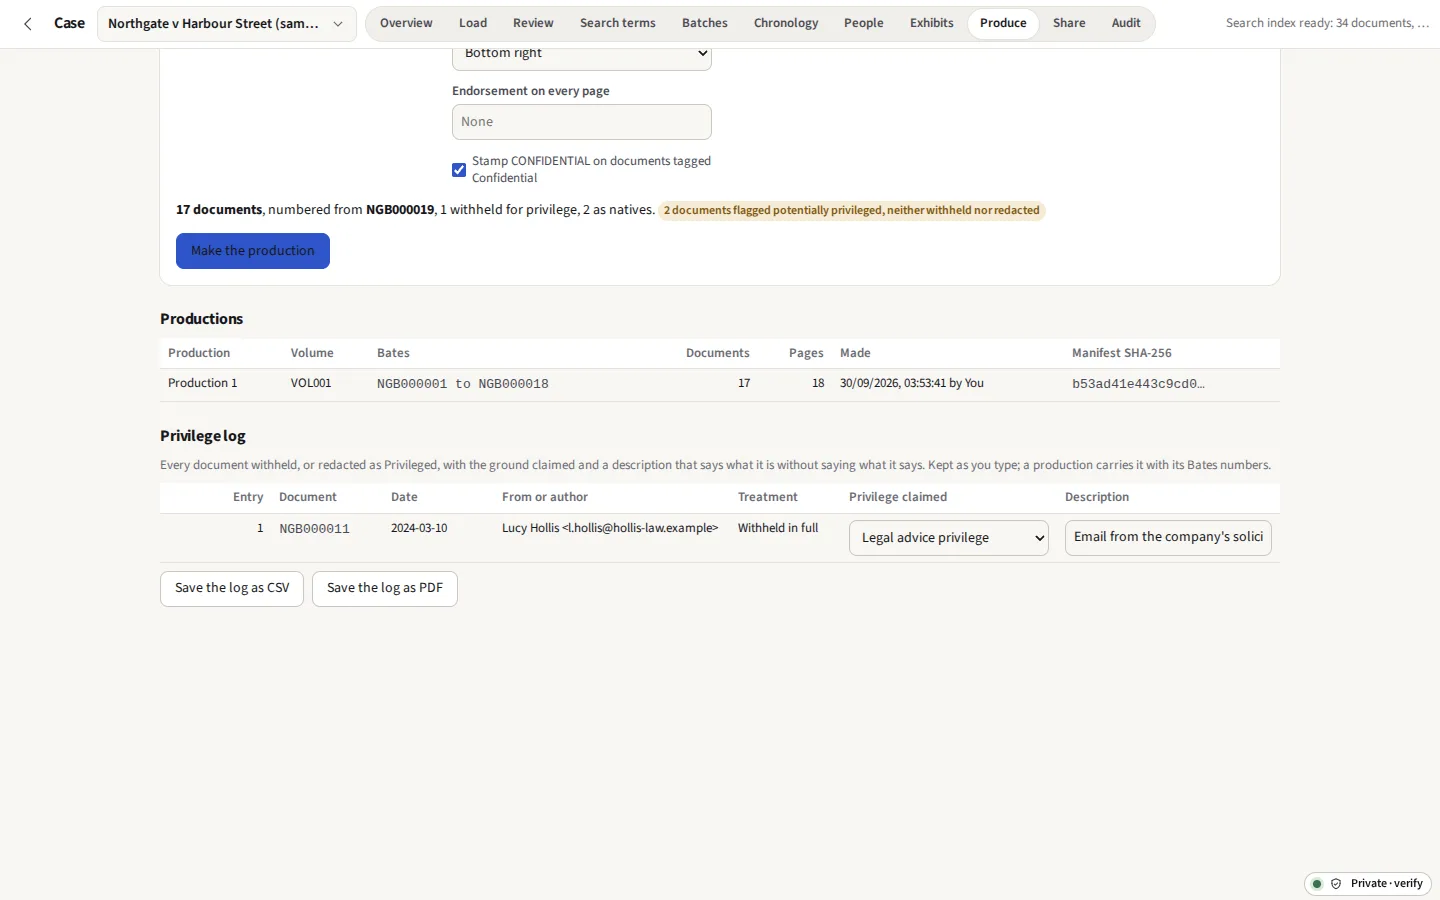Open the Load tab

[473, 23]
